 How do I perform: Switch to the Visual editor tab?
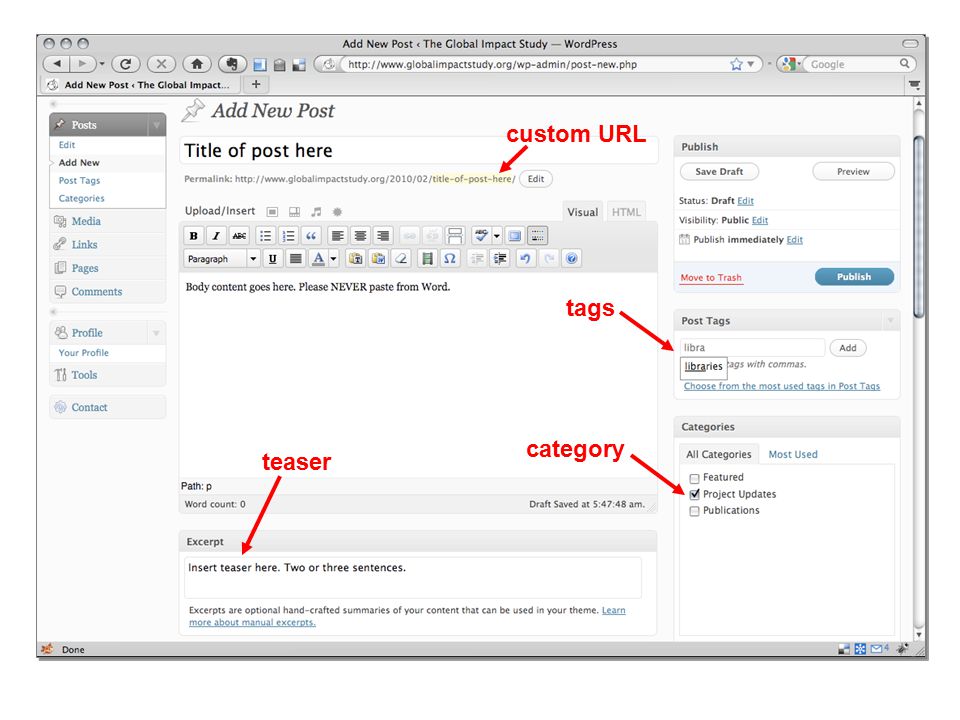582,212
